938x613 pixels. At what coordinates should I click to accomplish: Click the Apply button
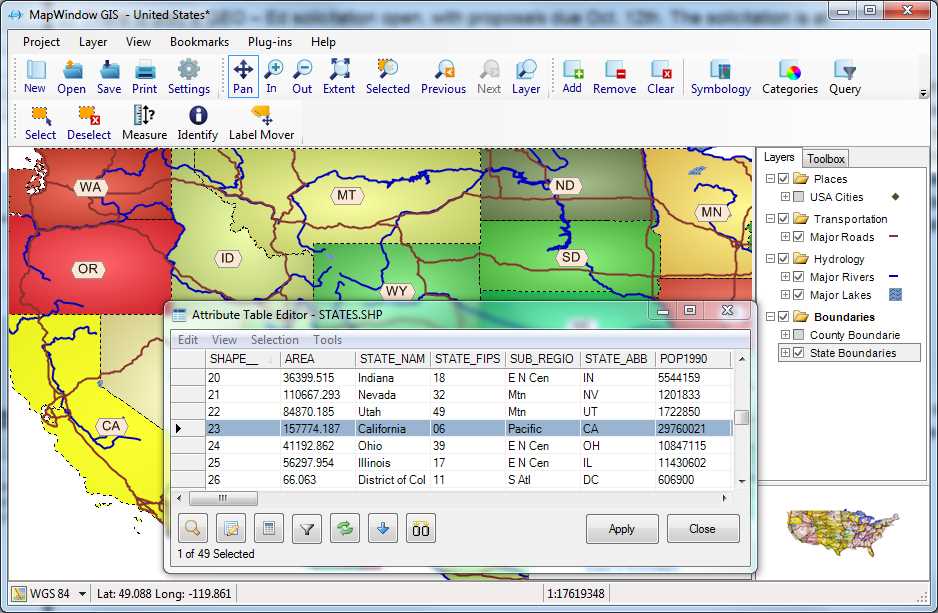(622, 528)
